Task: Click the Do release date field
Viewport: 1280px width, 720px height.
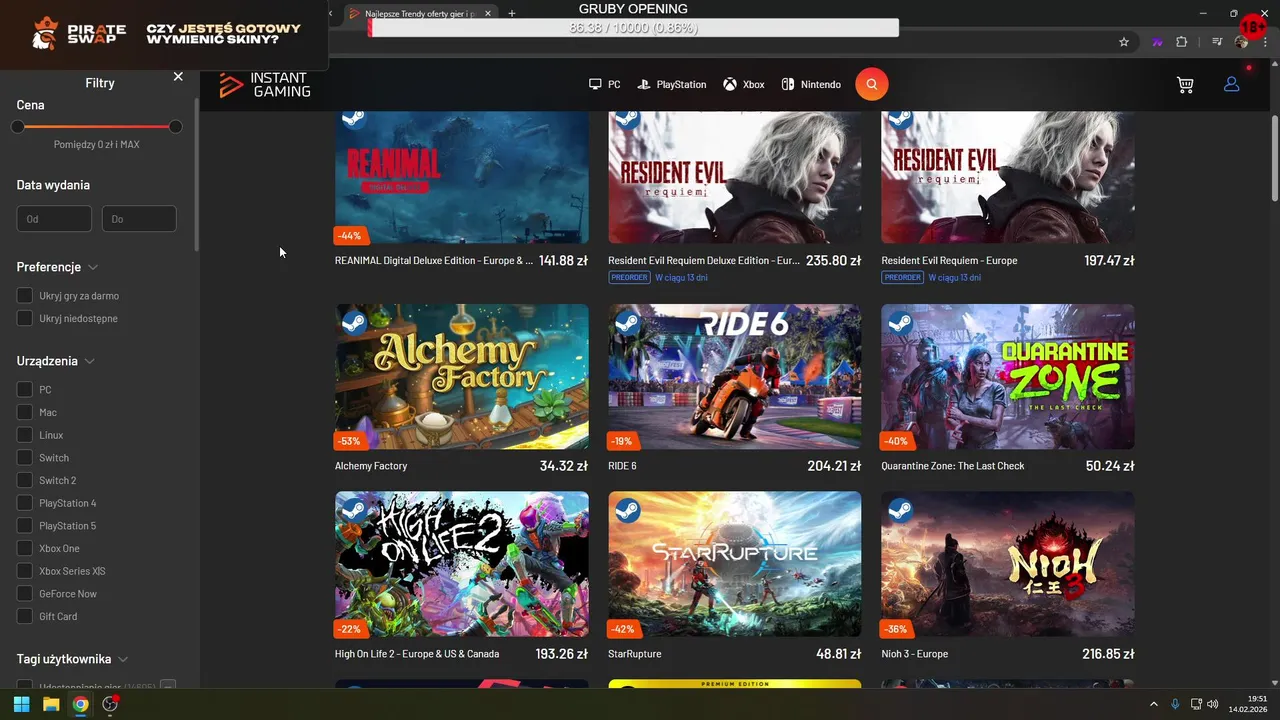Action: [139, 219]
